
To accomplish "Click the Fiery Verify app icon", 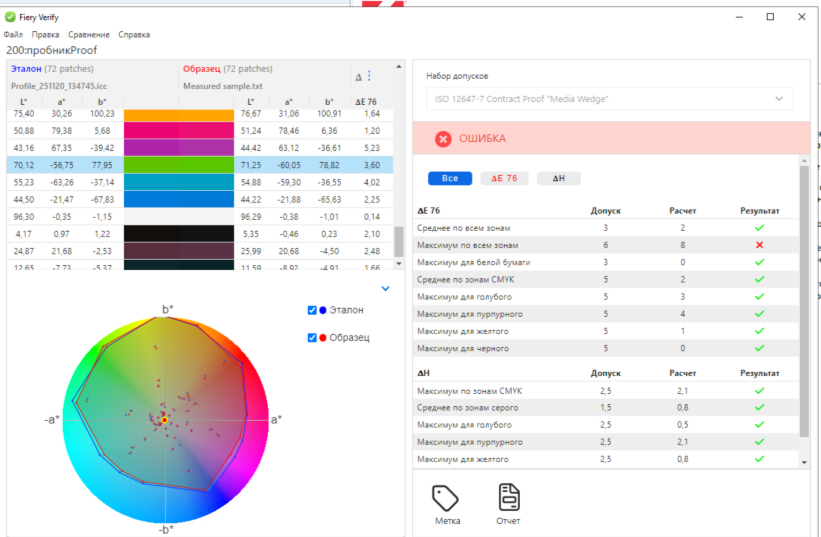I will pos(10,17).
